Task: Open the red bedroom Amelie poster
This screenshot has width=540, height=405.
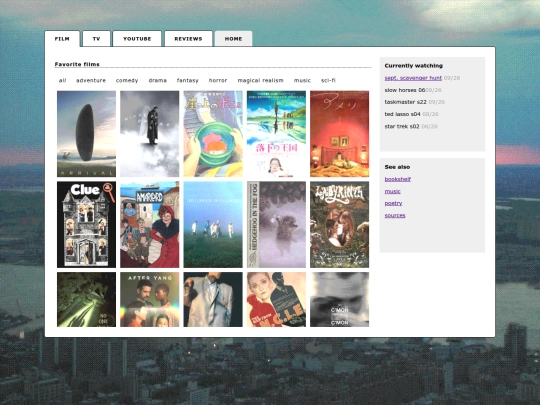Action: pos(340,134)
